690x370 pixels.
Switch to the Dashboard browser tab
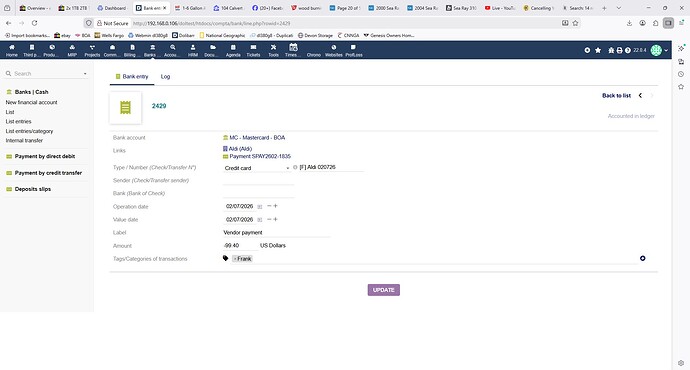tap(112, 8)
